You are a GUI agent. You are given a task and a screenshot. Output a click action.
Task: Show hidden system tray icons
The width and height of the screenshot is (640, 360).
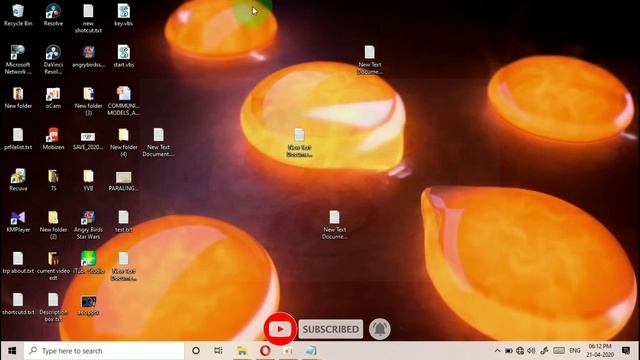pyautogui.click(x=497, y=351)
